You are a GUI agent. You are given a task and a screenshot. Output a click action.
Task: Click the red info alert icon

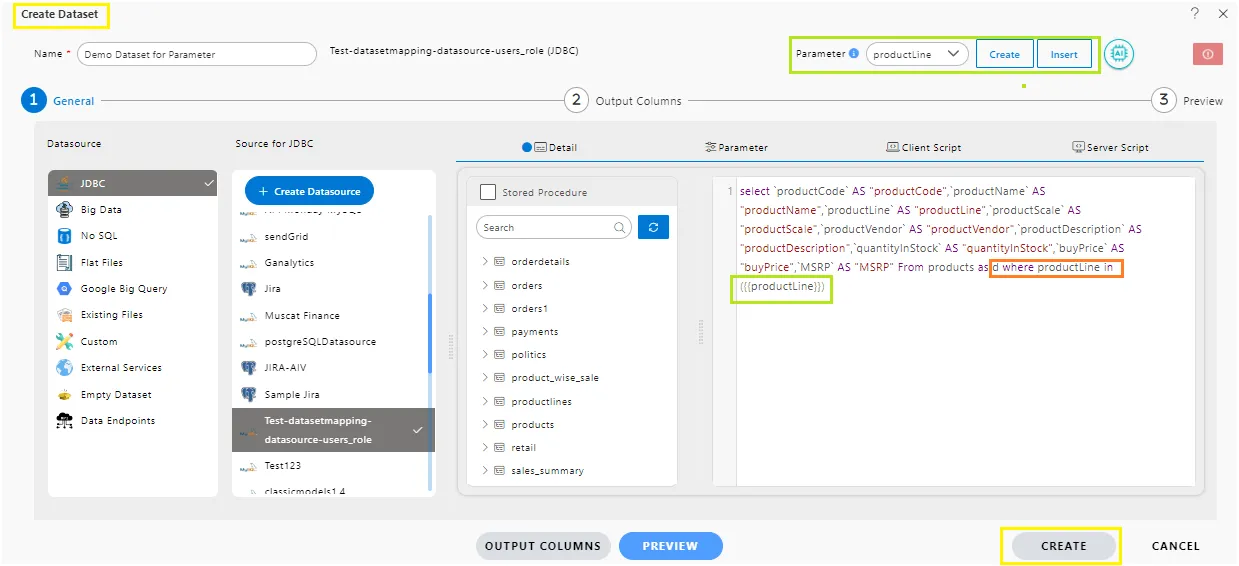tap(1207, 54)
